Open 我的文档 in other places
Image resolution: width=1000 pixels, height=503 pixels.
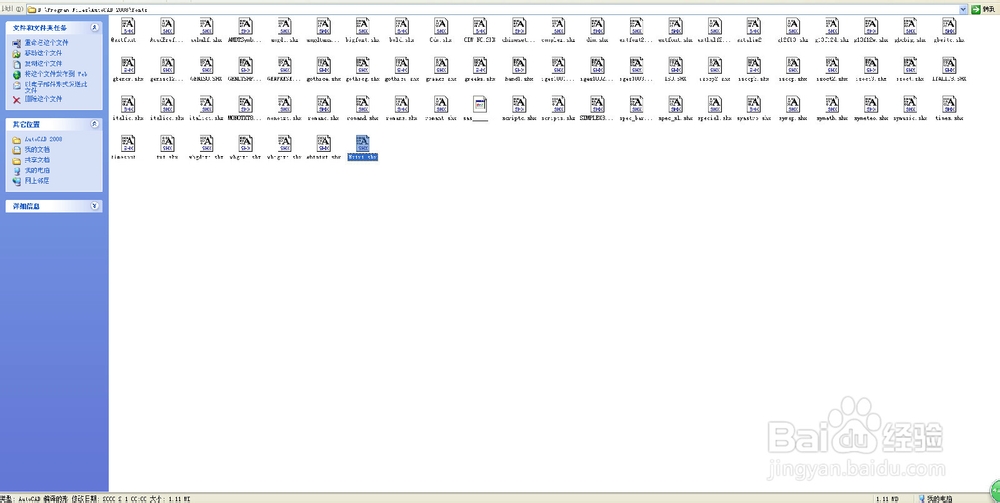click(x=37, y=149)
